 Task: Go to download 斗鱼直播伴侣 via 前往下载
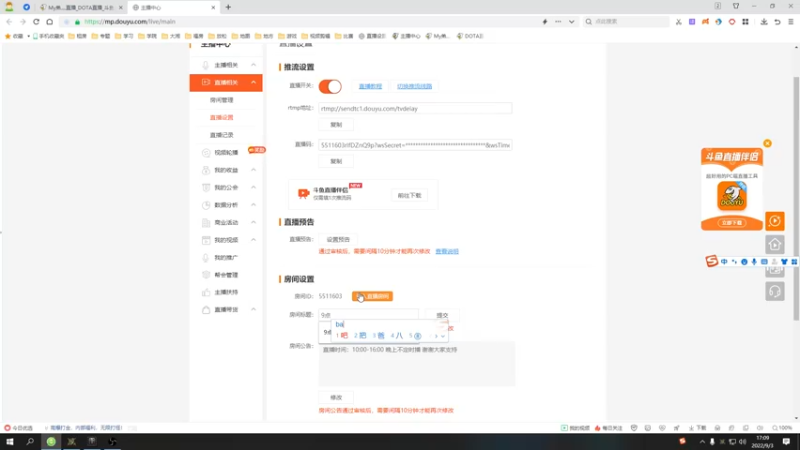point(409,195)
